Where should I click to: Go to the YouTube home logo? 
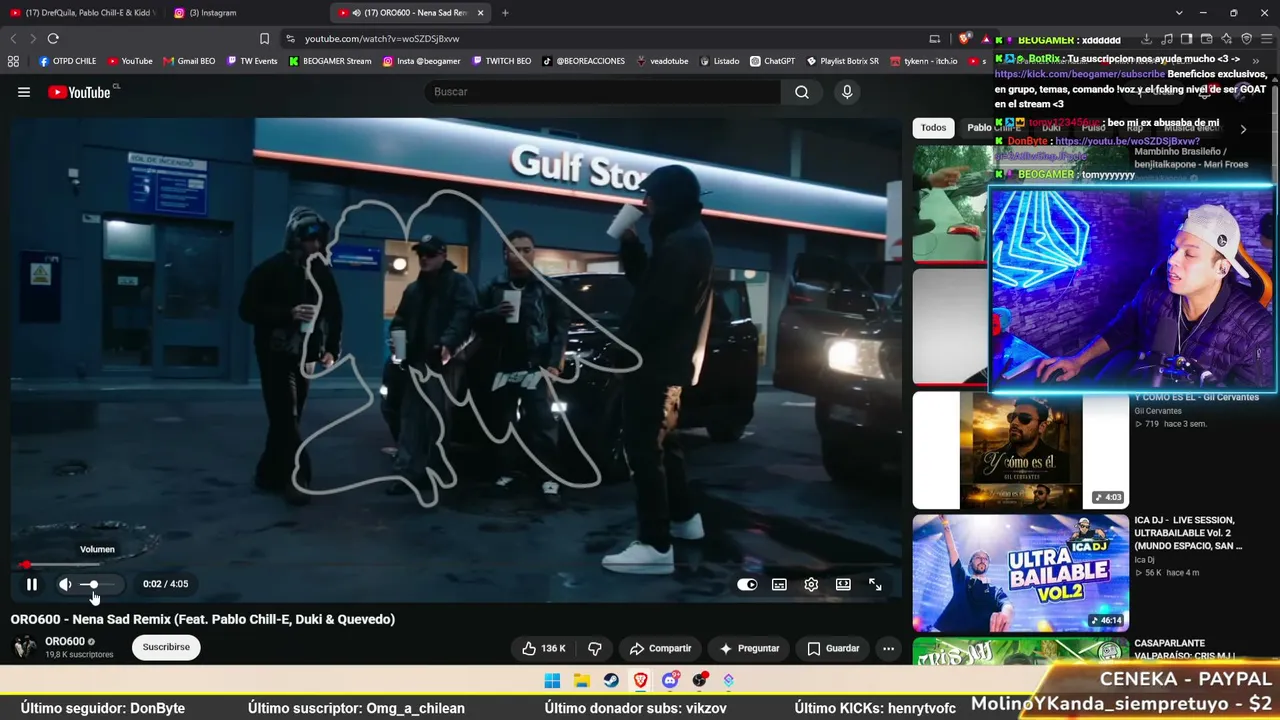pos(79,92)
